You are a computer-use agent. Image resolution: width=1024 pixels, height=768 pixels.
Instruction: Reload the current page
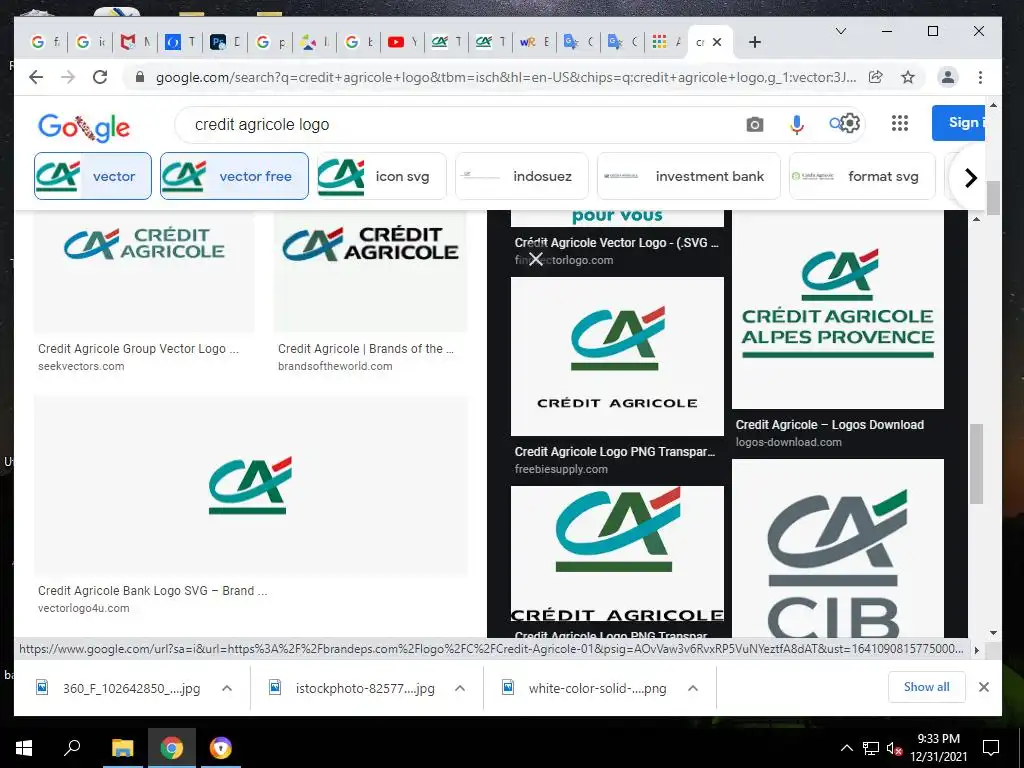click(100, 77)
